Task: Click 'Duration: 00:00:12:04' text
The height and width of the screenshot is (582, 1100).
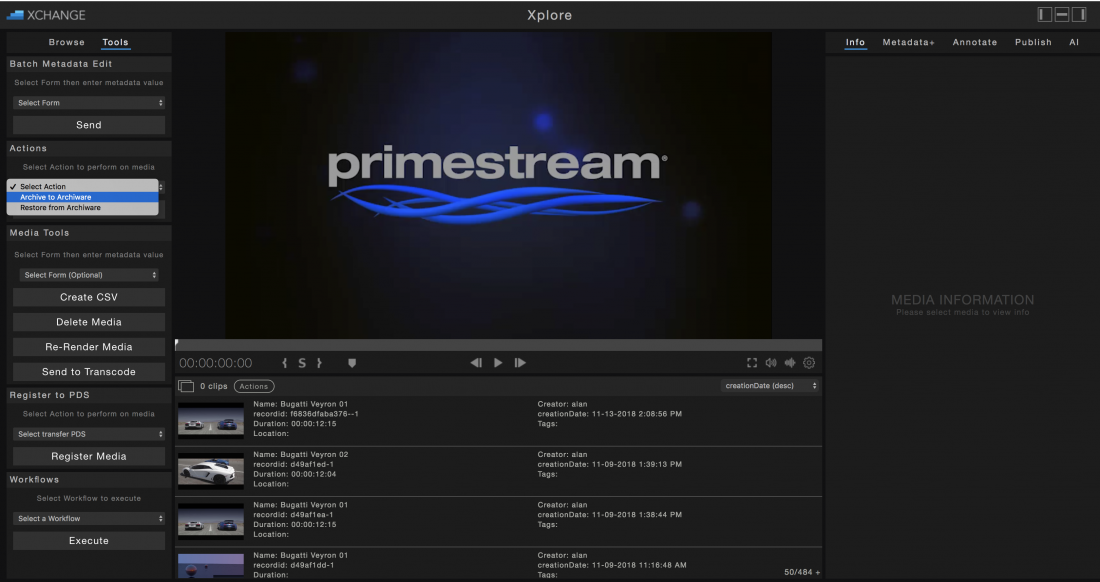Action: (295, 474)
